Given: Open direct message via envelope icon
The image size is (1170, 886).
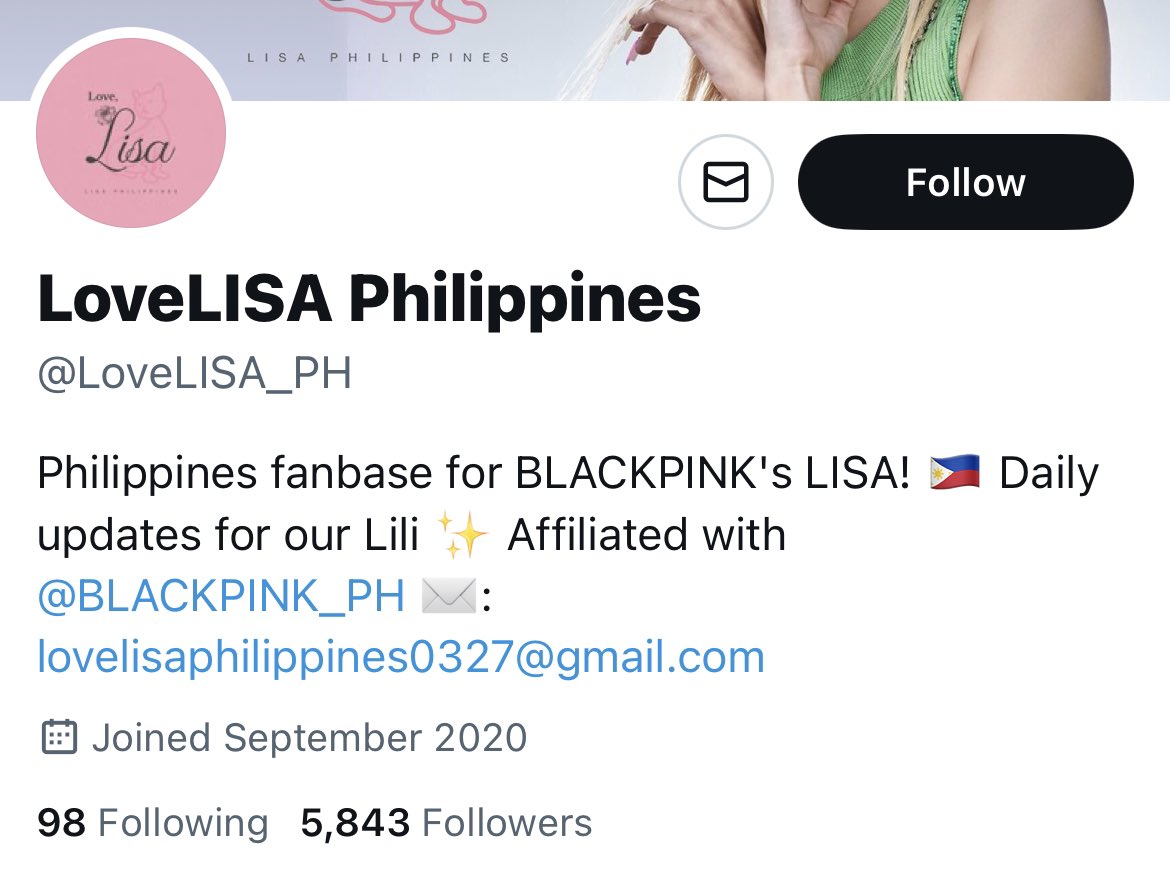Looking at the screenshot, I should click(725, 181).
